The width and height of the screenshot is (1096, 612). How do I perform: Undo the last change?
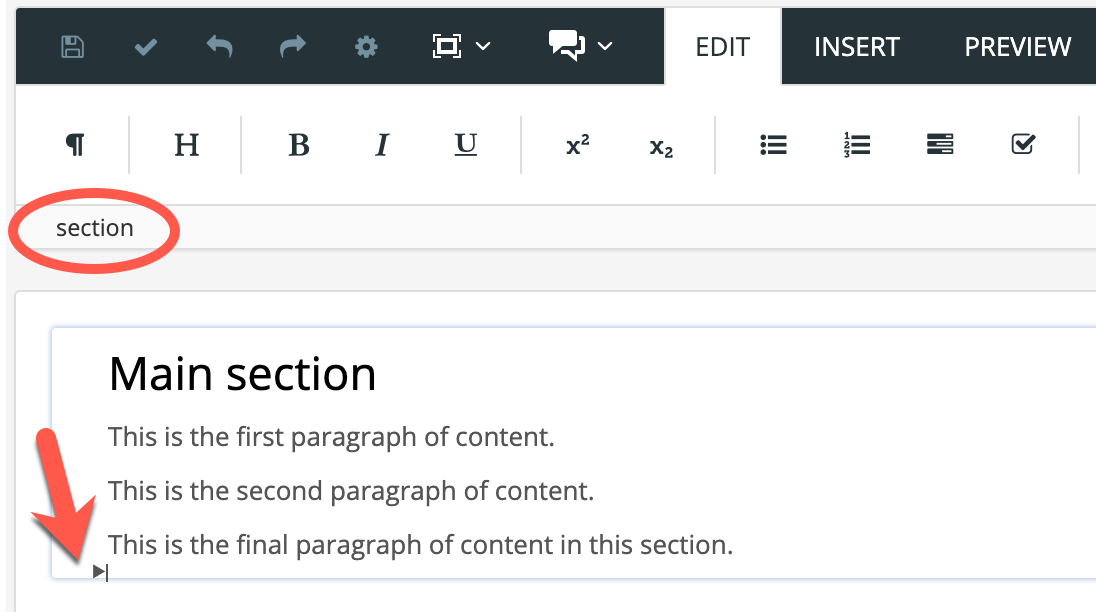coord(219,46)
